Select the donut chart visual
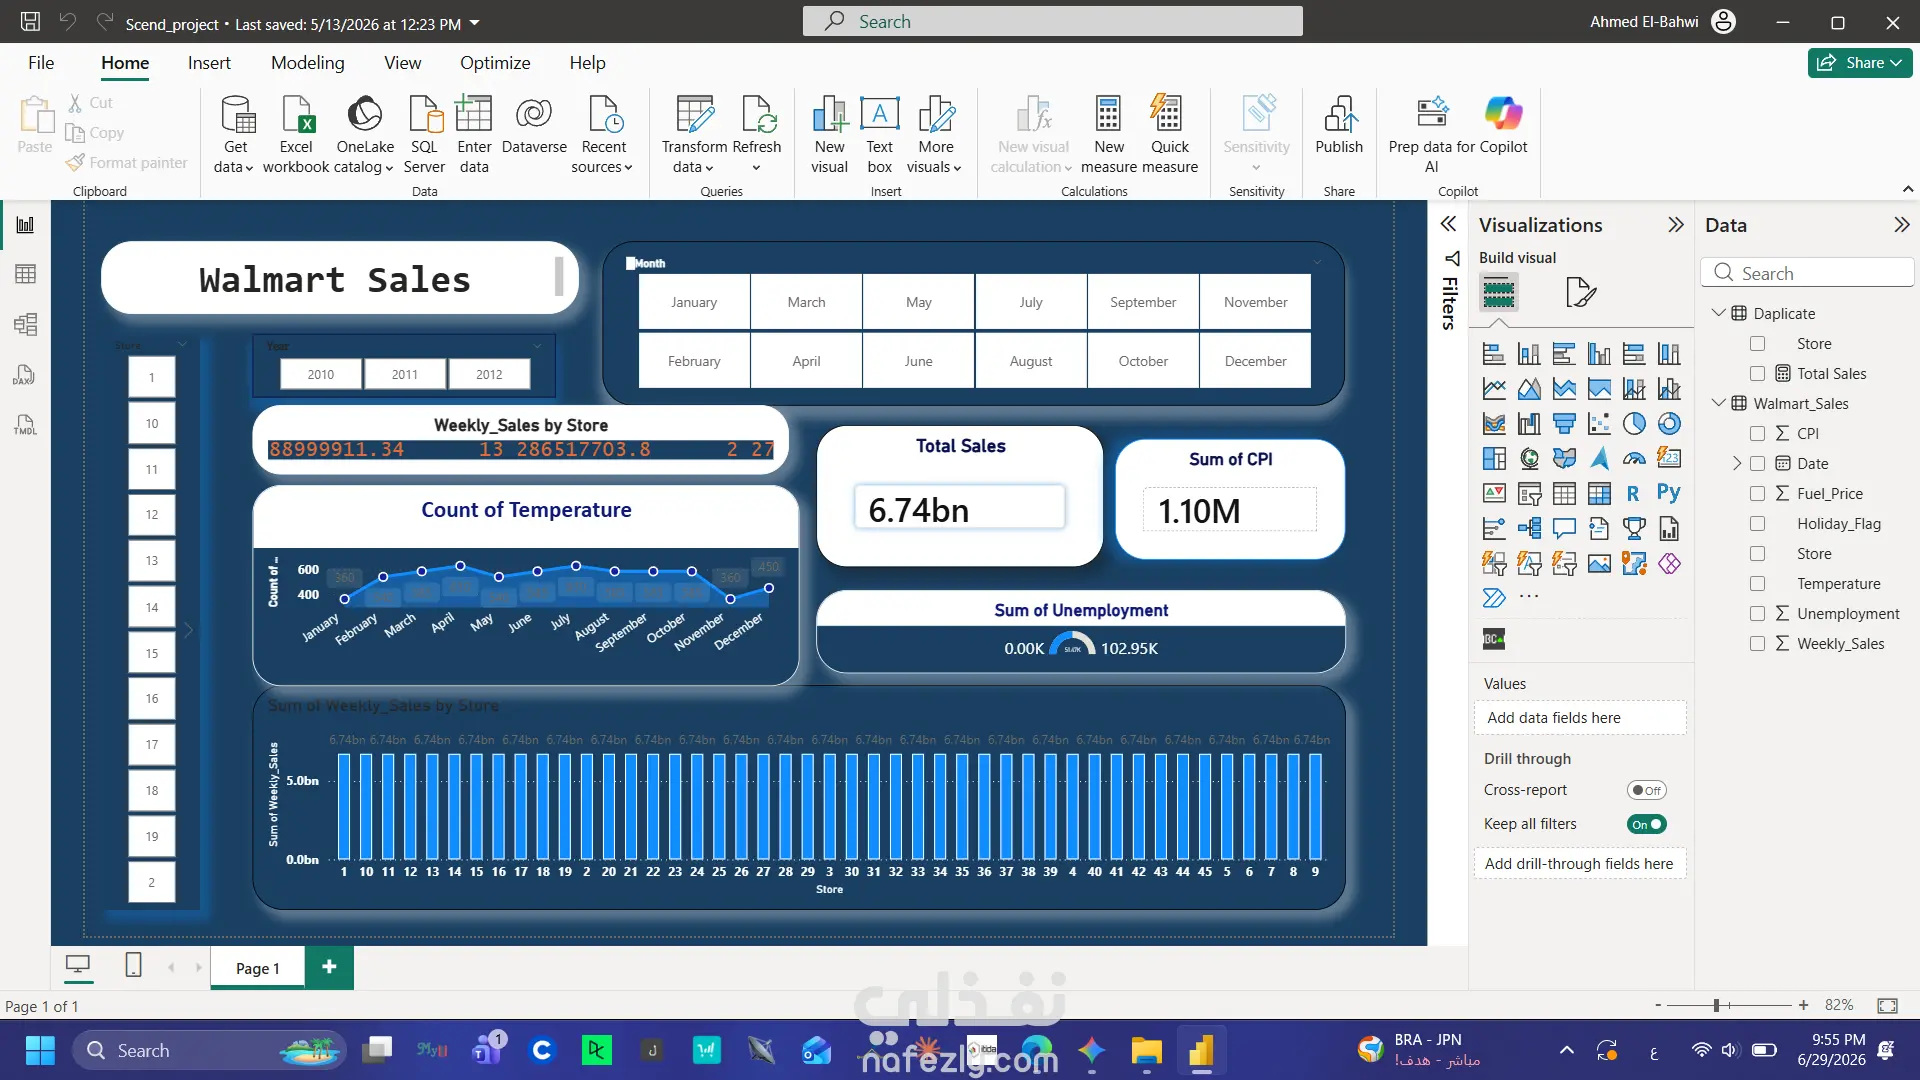The image size is (1920, 1080). coord(1669,424)
